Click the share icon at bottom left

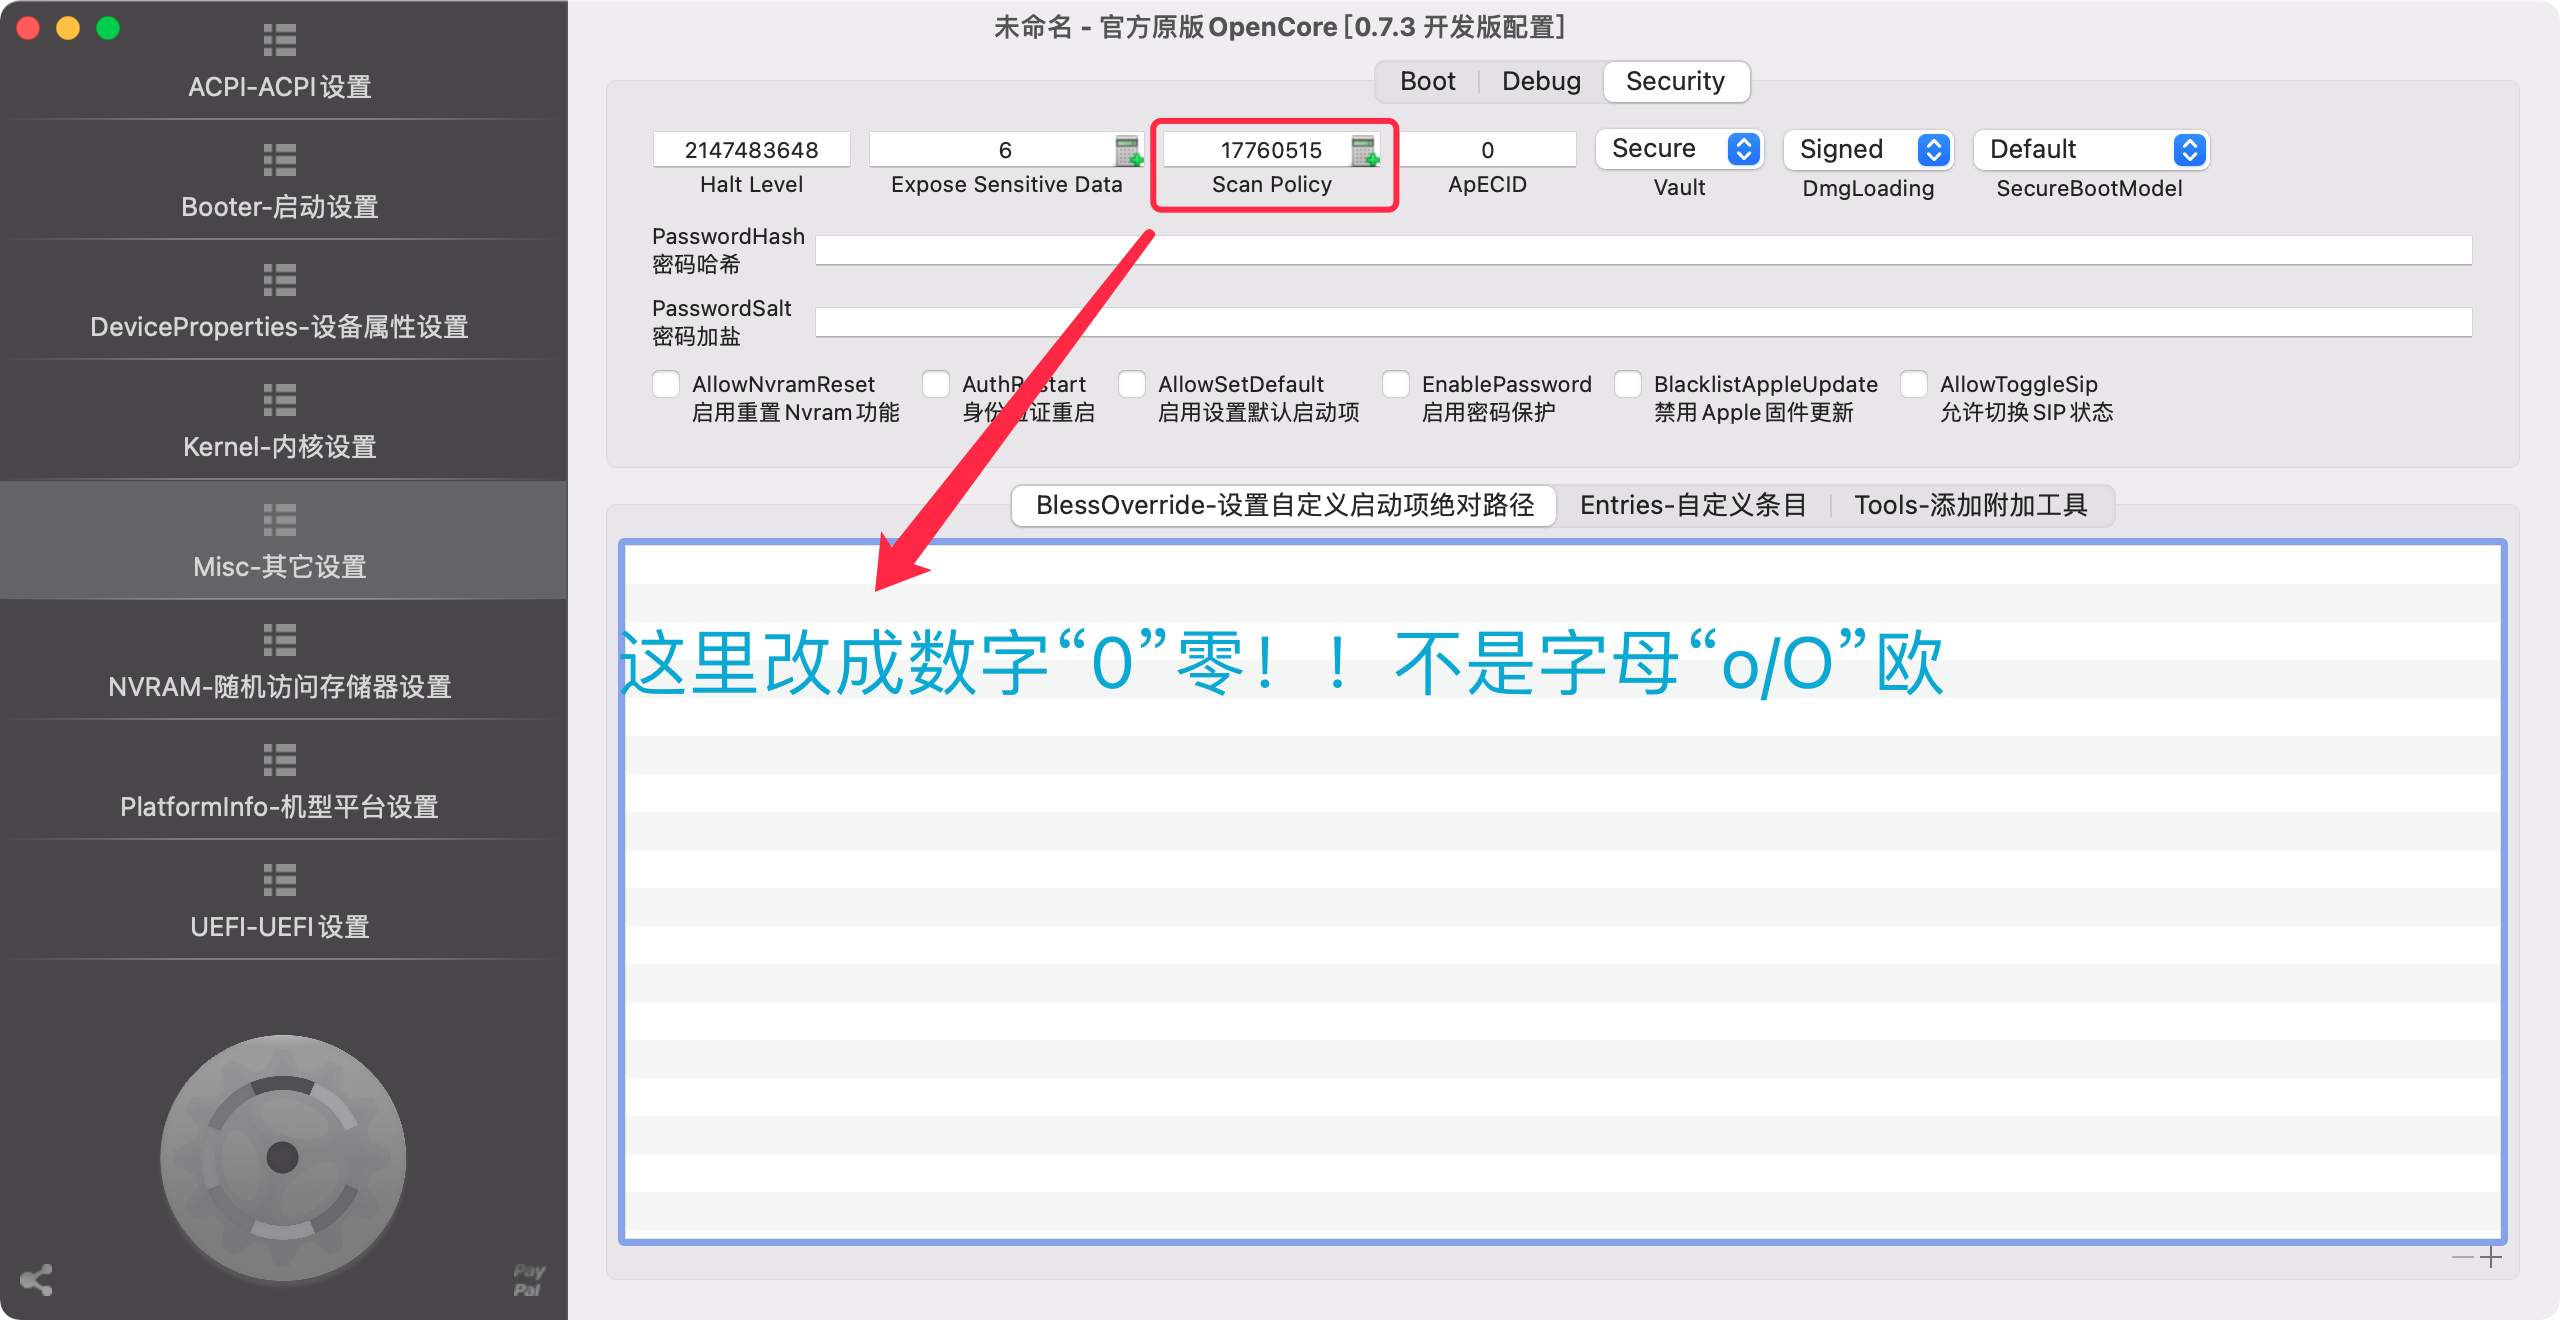click(36, 1280)
